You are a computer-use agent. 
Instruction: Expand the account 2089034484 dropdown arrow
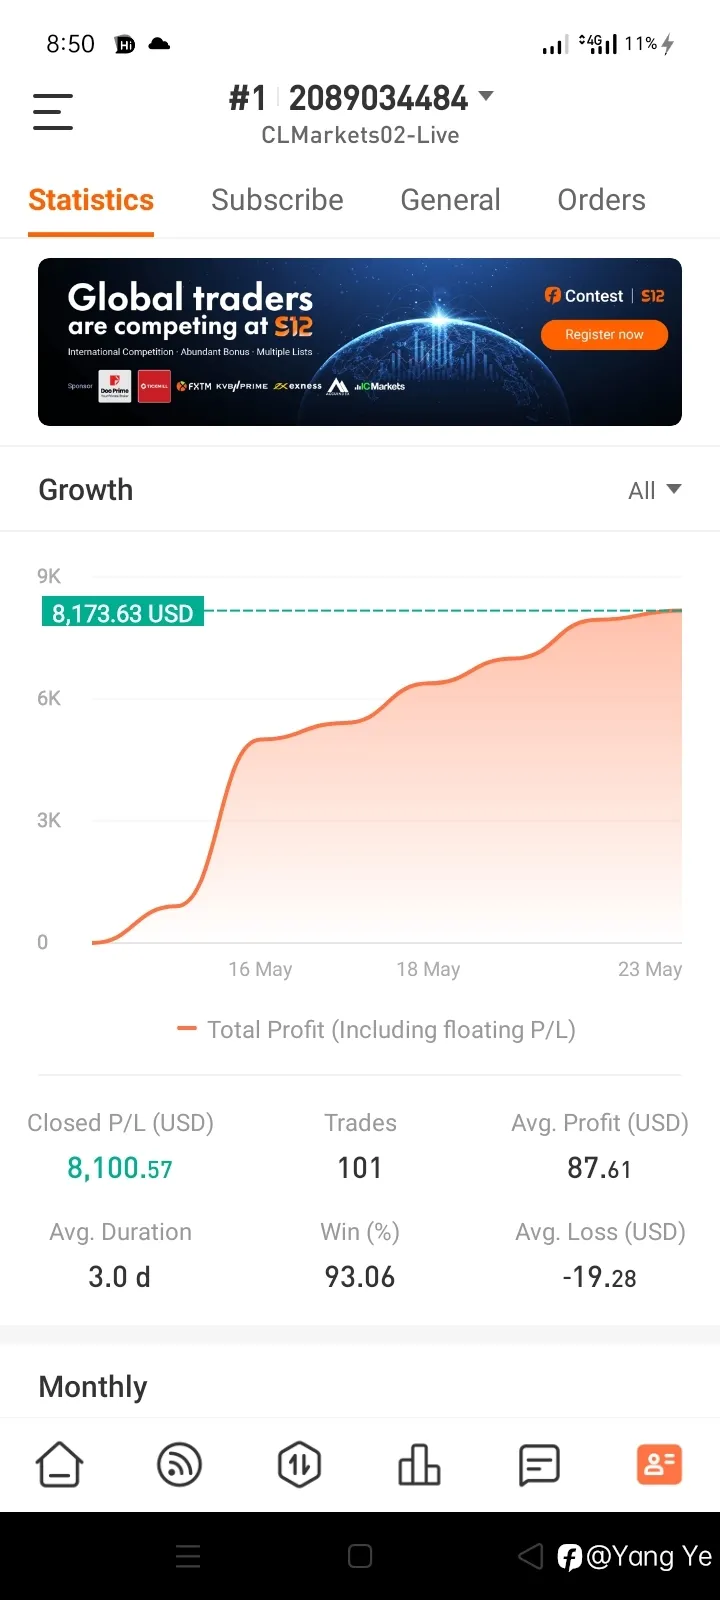tap(486, 96)
